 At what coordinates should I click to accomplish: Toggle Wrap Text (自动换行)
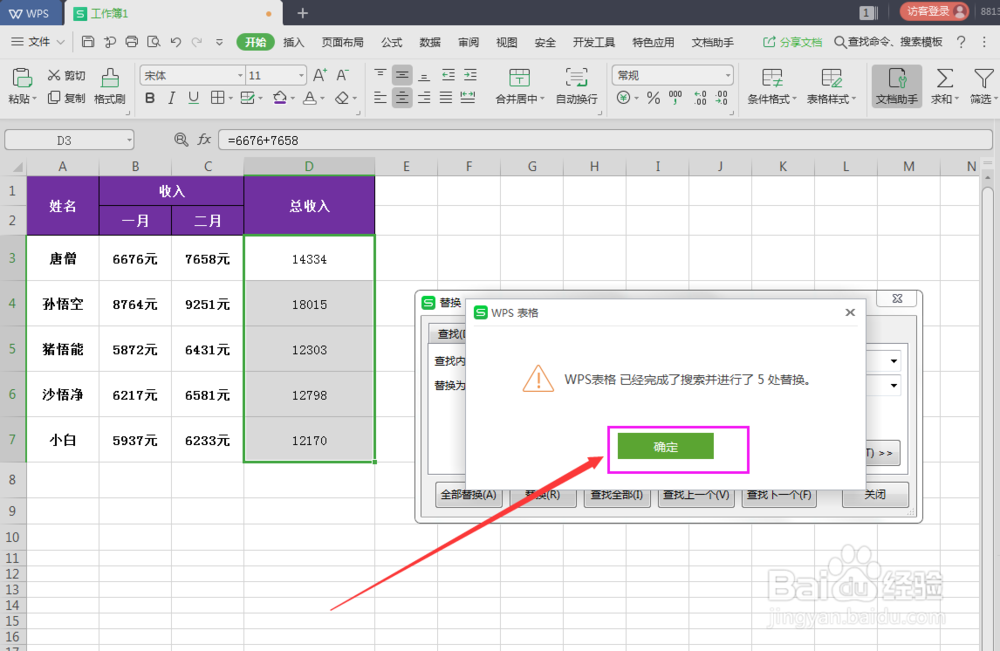click(577, 86)
